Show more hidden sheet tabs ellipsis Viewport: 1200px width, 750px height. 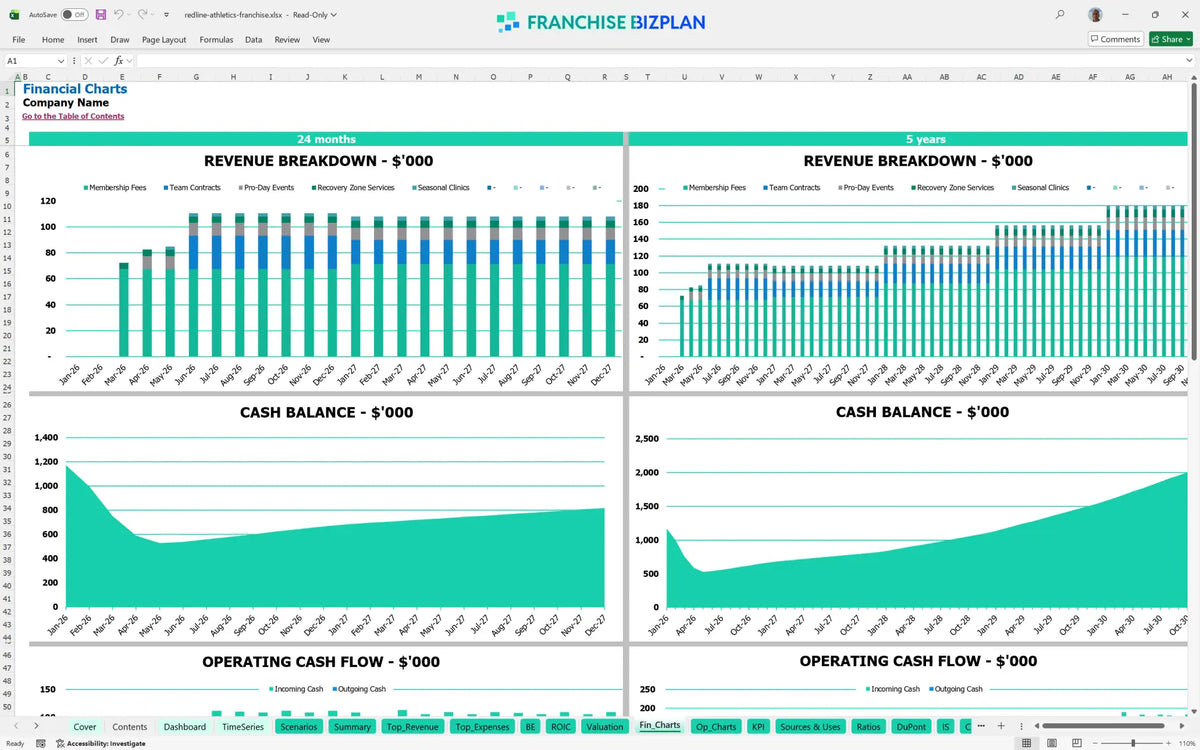pos(983,726)
